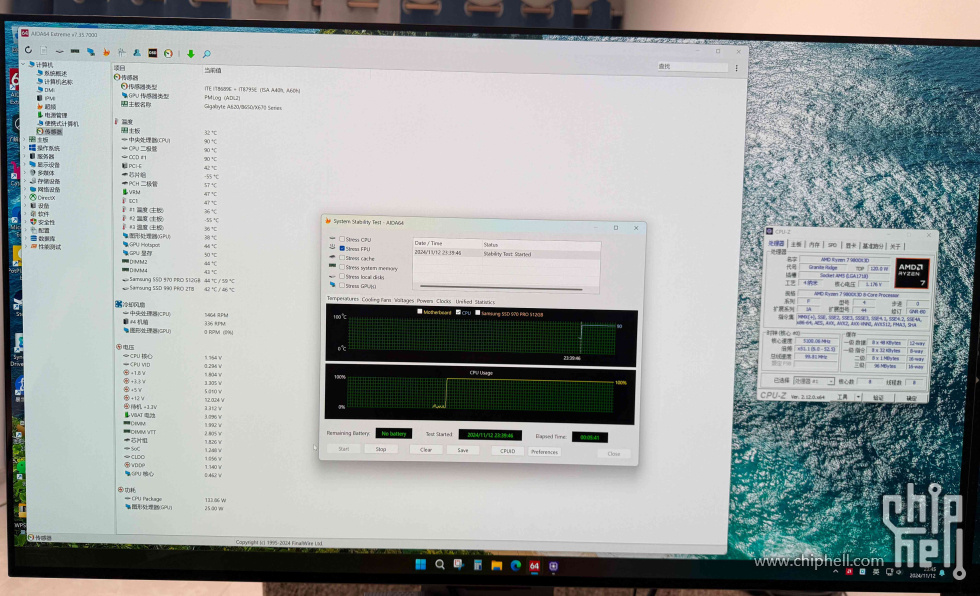Click the calculator icon on the taskbar
Viewport: 980px width, 596px height.
(478, 565)
